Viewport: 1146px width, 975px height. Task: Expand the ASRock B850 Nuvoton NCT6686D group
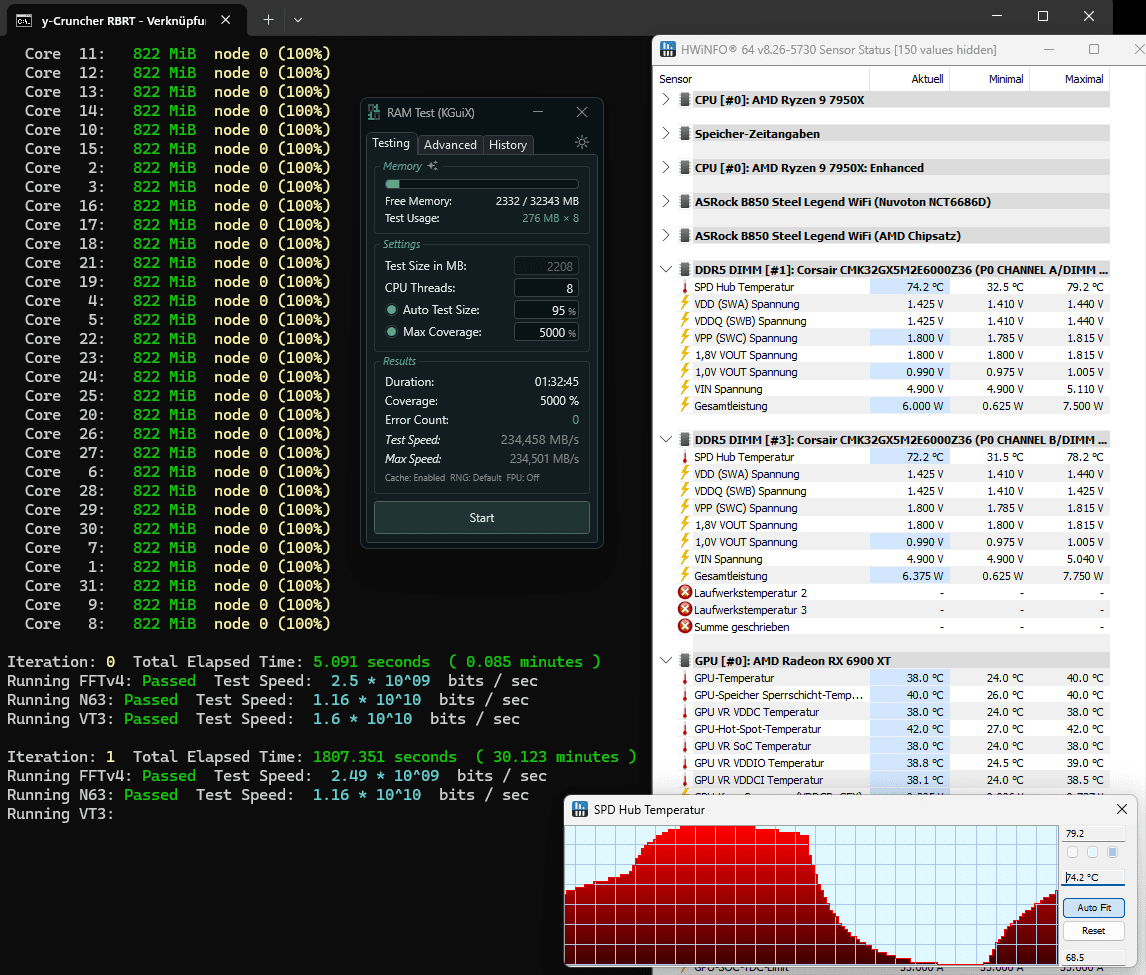coord(667,202)
